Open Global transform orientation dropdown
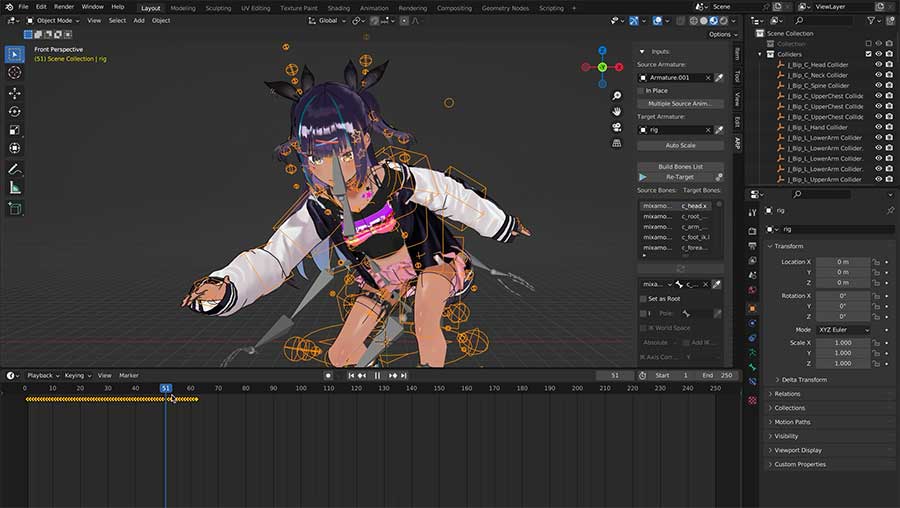Image resolution: width=900 pixels, height=508 pixels. pyautogui.click(x=327, y=21)
